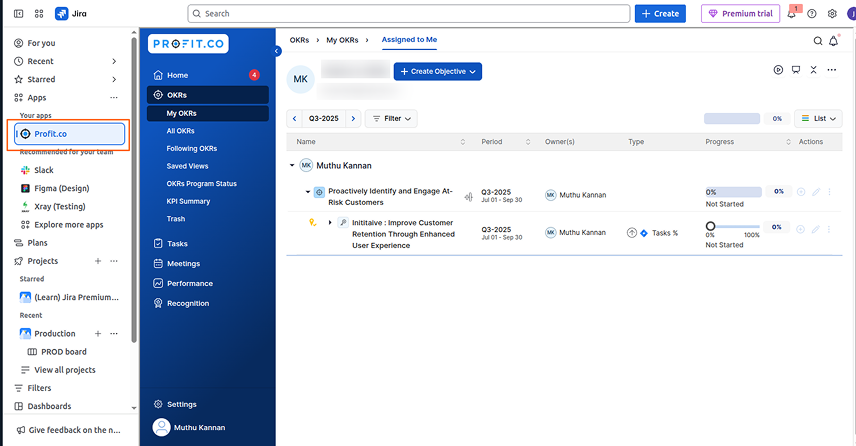Sort by the Name column
Viewport: 856px width, 446px height.
tap(462, 142)
